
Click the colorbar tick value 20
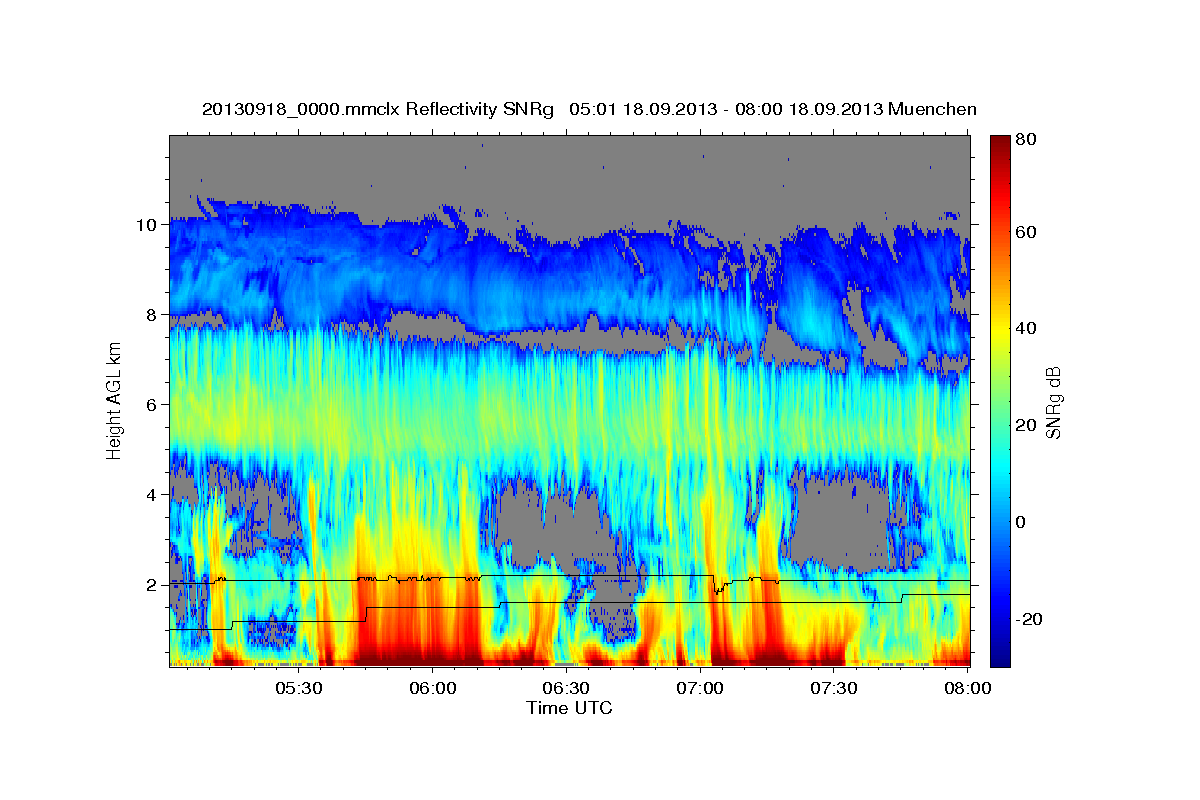(1027, 425)
